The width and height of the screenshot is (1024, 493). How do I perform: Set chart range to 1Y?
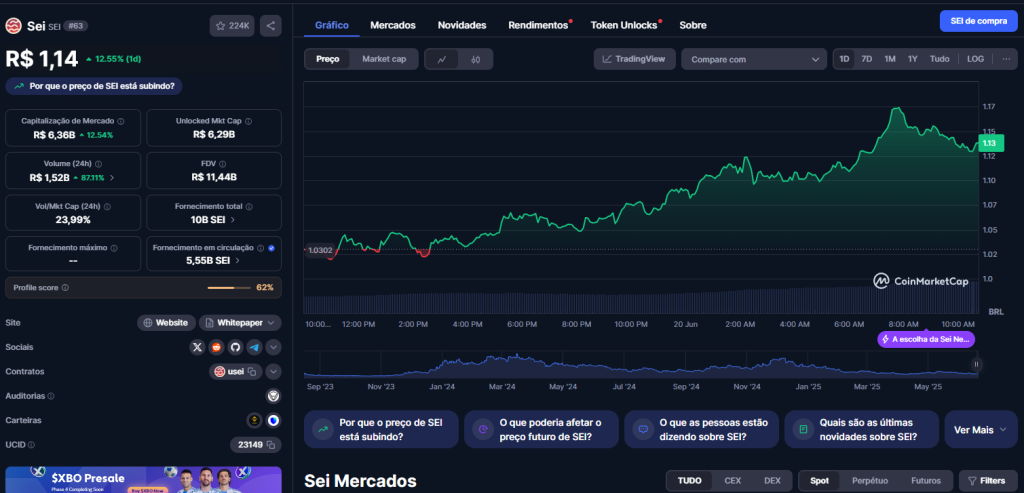point(912,59)
